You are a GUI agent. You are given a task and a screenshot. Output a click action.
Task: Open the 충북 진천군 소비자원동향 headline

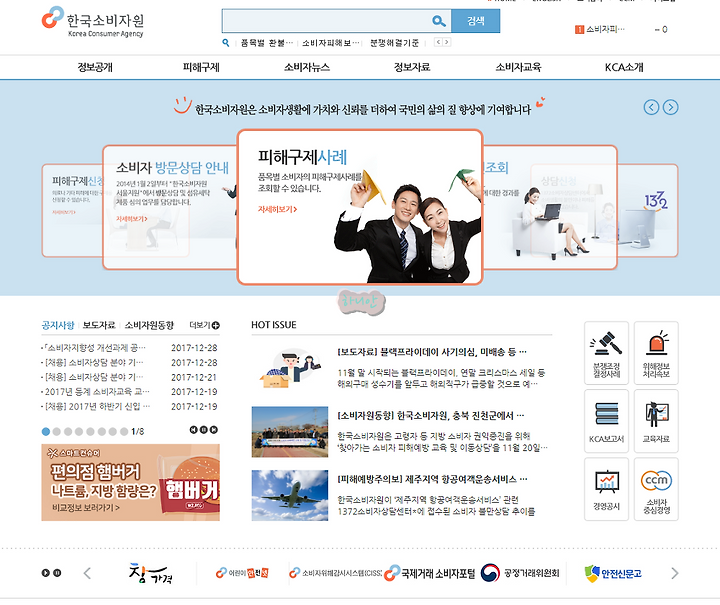(x=431, y=416)
